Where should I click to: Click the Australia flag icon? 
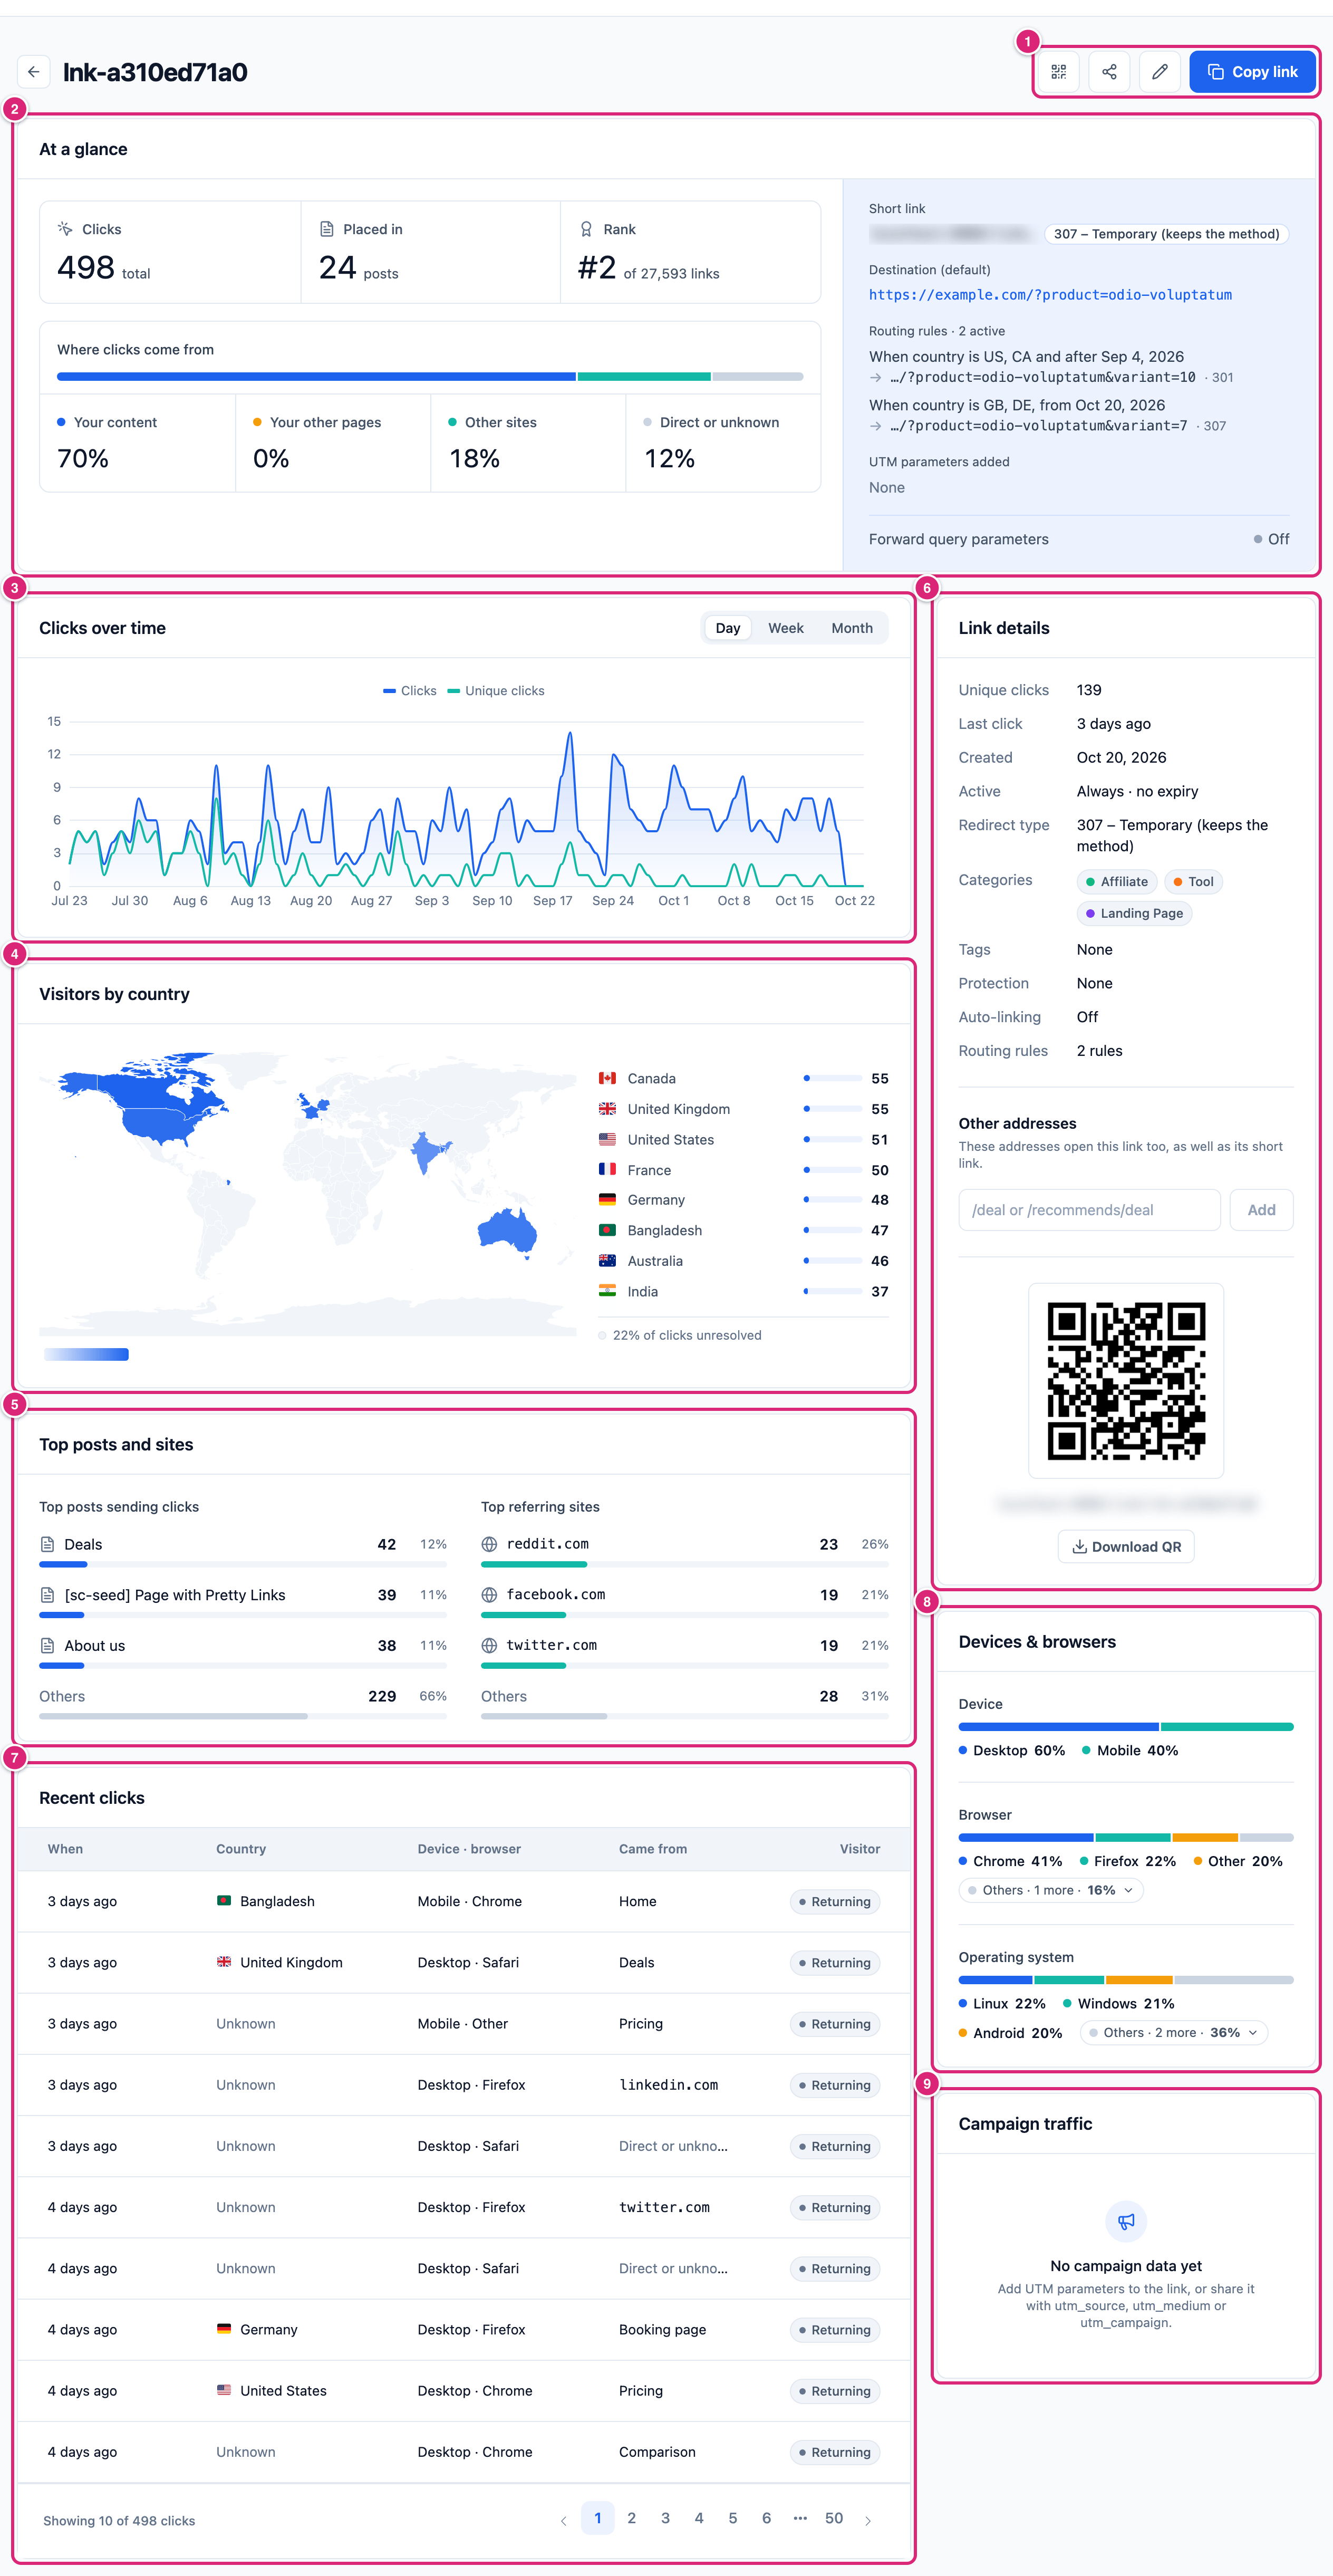tap(607, 1261)
